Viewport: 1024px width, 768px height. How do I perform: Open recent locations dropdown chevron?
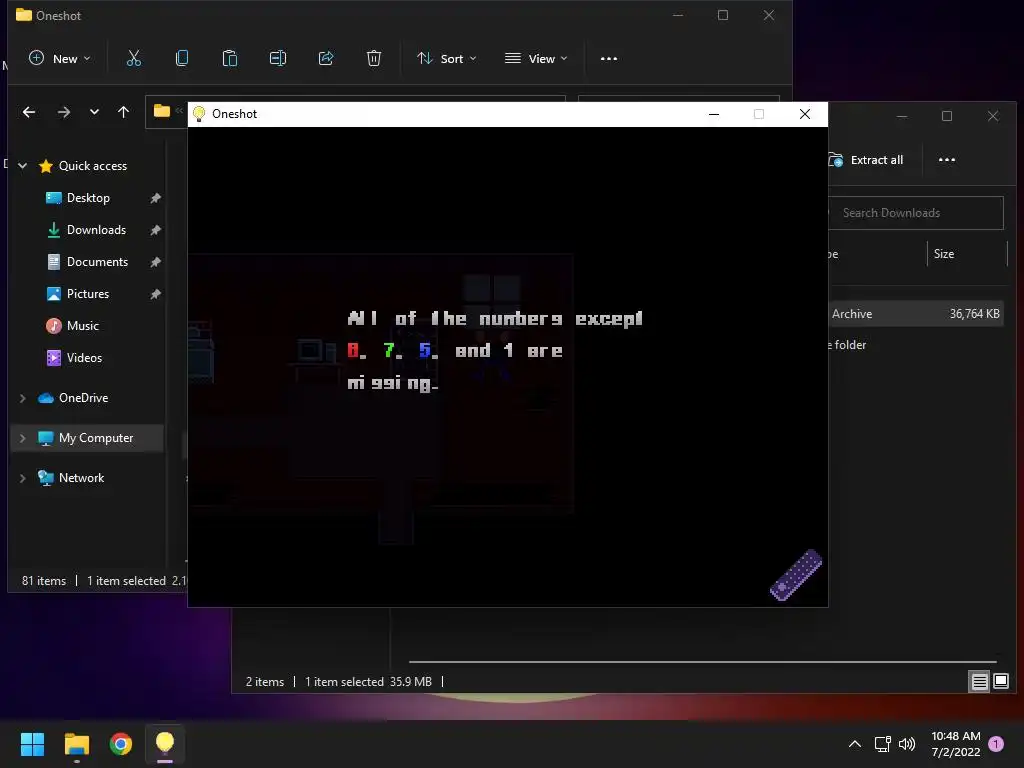[x=94, y=112]
